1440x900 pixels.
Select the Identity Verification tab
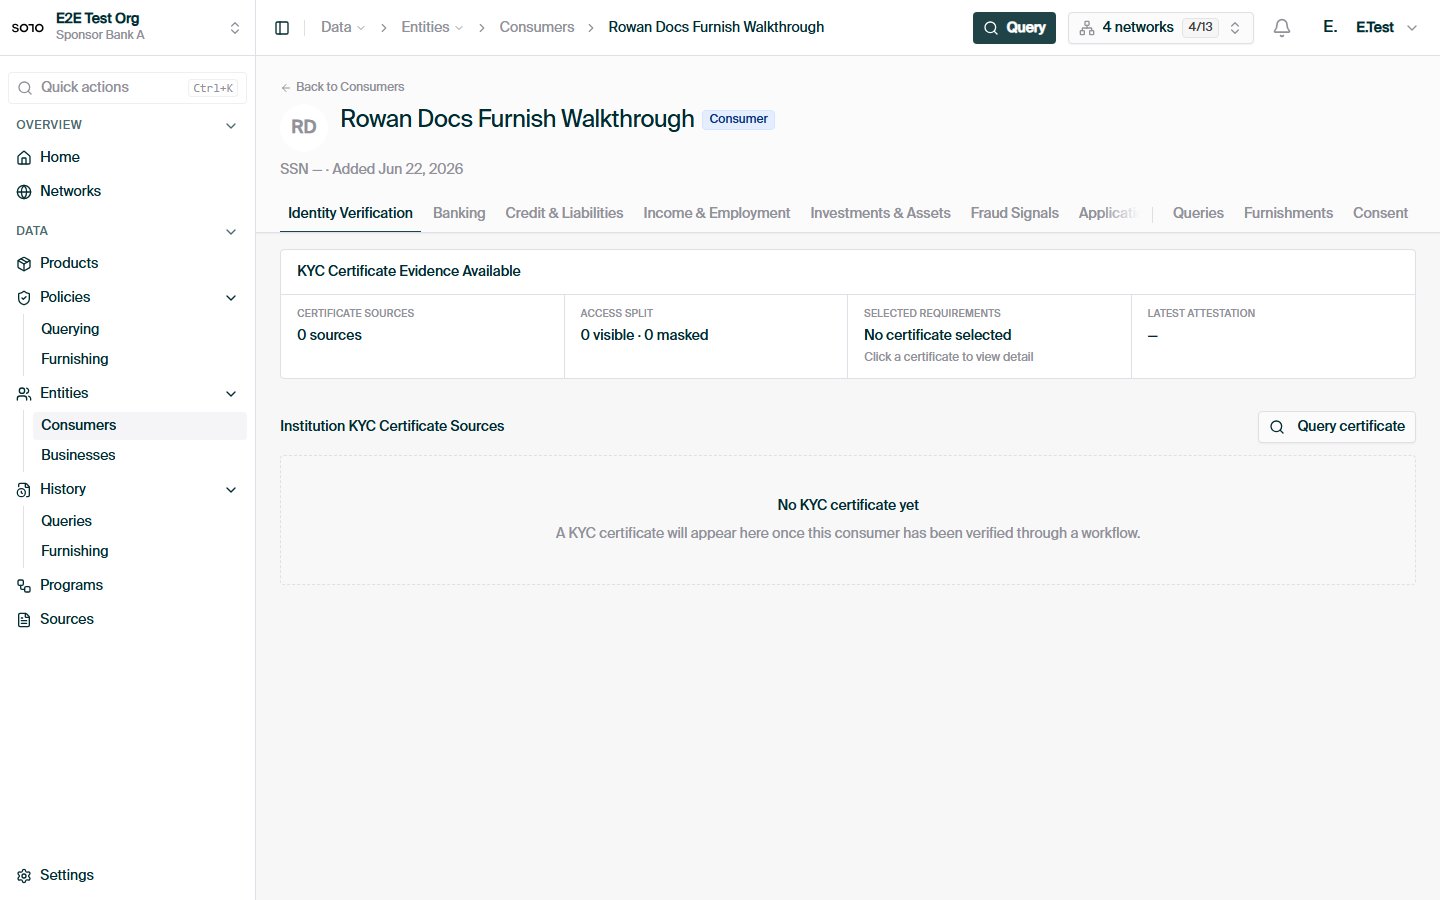pyautogui.click(x=350, y=213)
